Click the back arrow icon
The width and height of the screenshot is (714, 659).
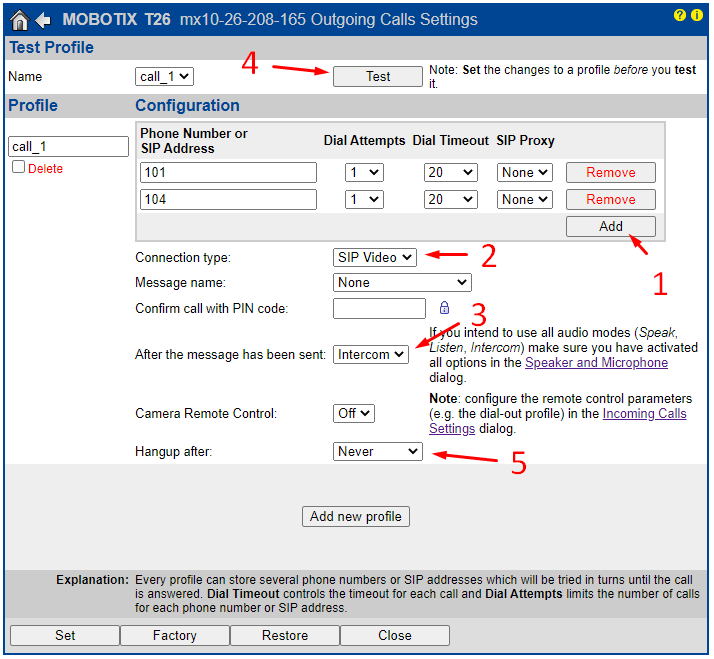(43, 20)
